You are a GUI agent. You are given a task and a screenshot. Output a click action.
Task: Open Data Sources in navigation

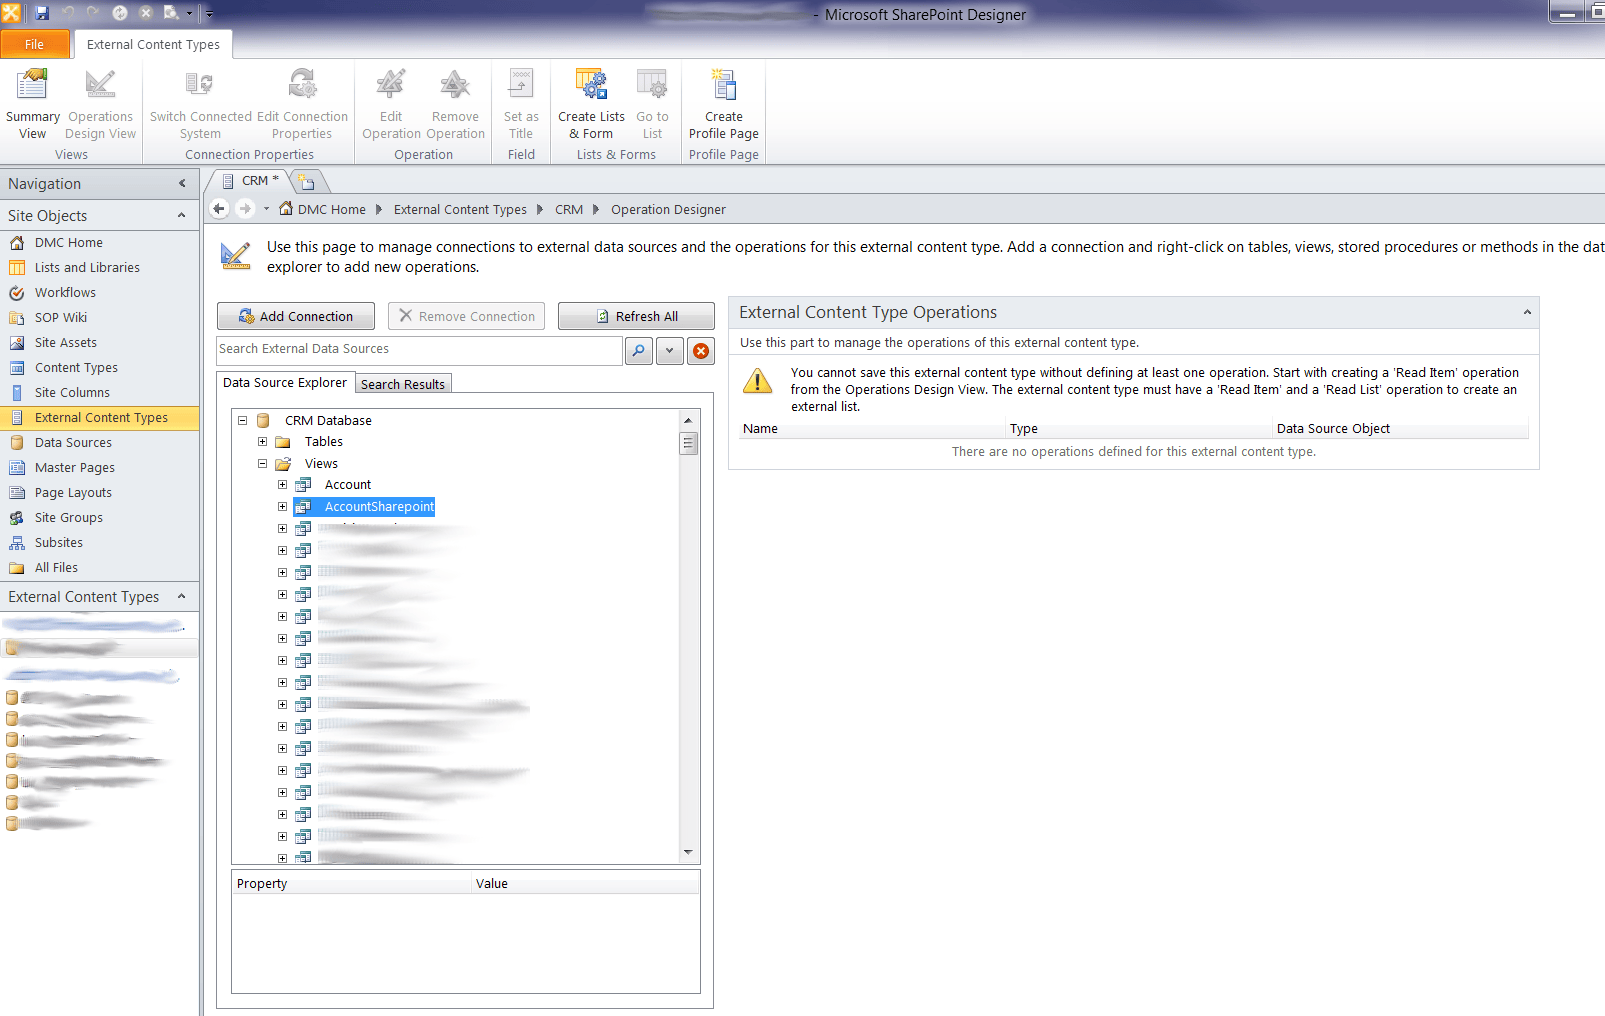pyautogui.click(x=73, y=443)
